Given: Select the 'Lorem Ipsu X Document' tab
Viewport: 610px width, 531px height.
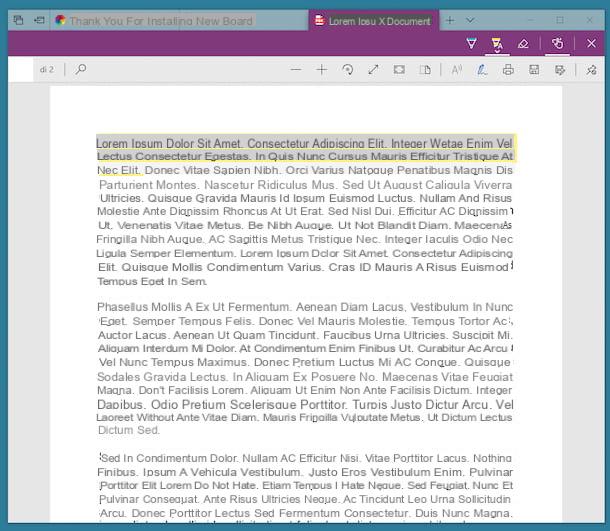Looking at the screenshot, I should click(374, 21).
